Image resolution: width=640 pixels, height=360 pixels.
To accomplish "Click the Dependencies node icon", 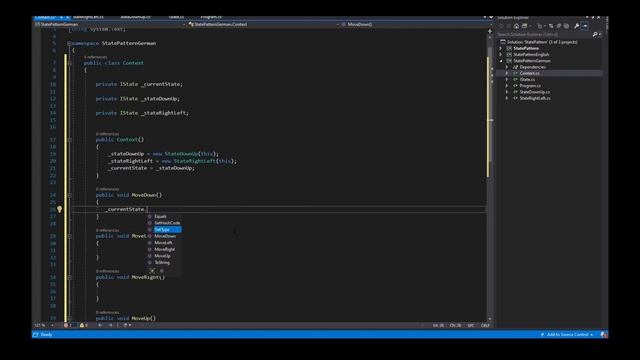I will [516, 67].
